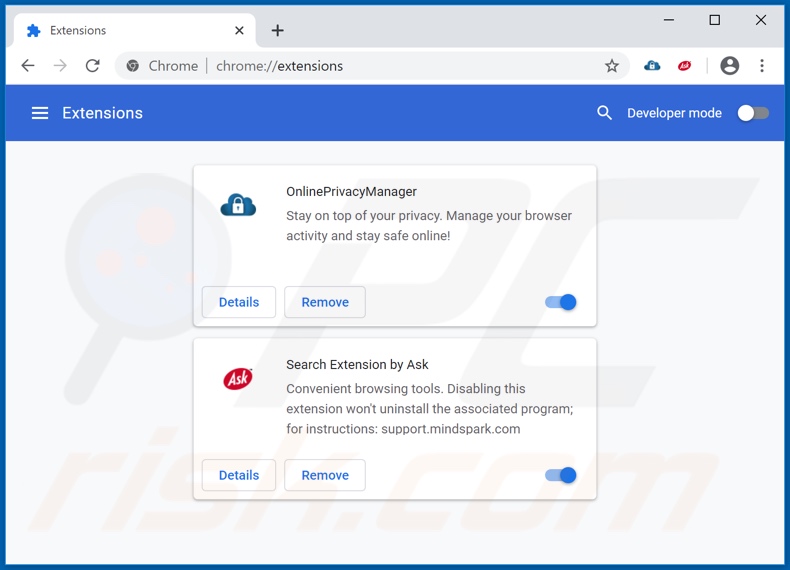Maximize the Chrome window
The height and width of the screenshot is (570, 790).
(714, 20)
